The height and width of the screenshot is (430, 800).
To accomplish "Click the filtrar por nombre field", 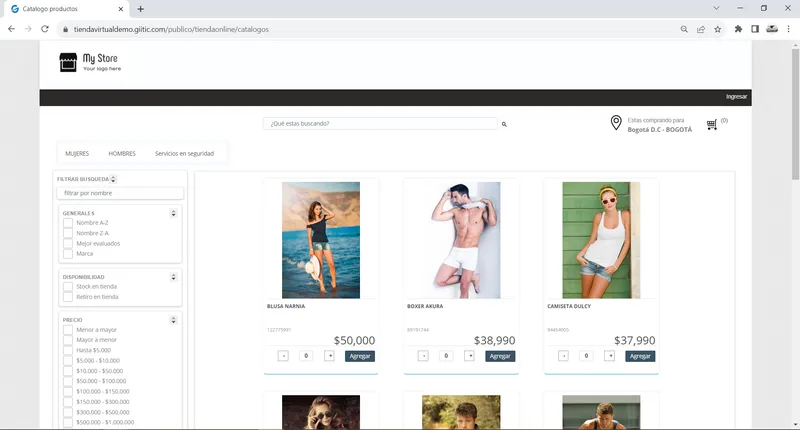I will pos(120,193).
